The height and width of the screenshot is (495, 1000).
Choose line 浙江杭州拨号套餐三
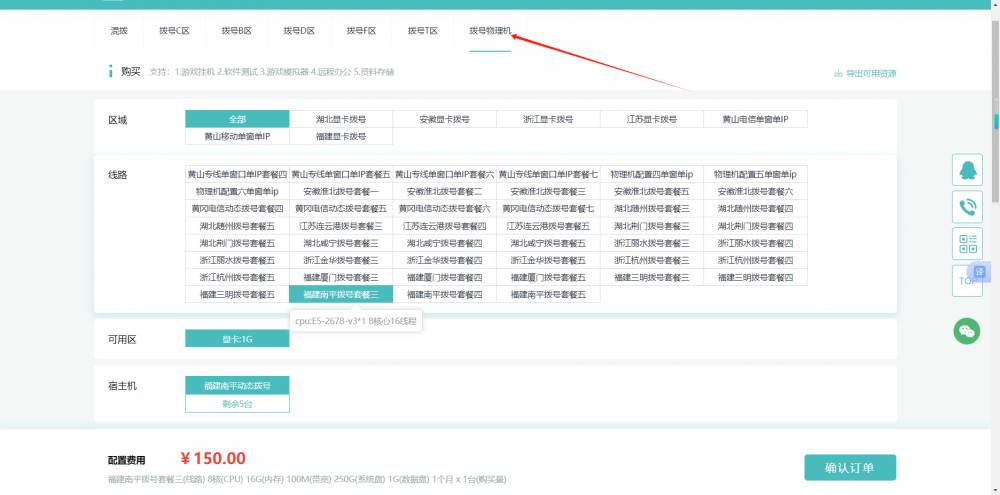652,260
